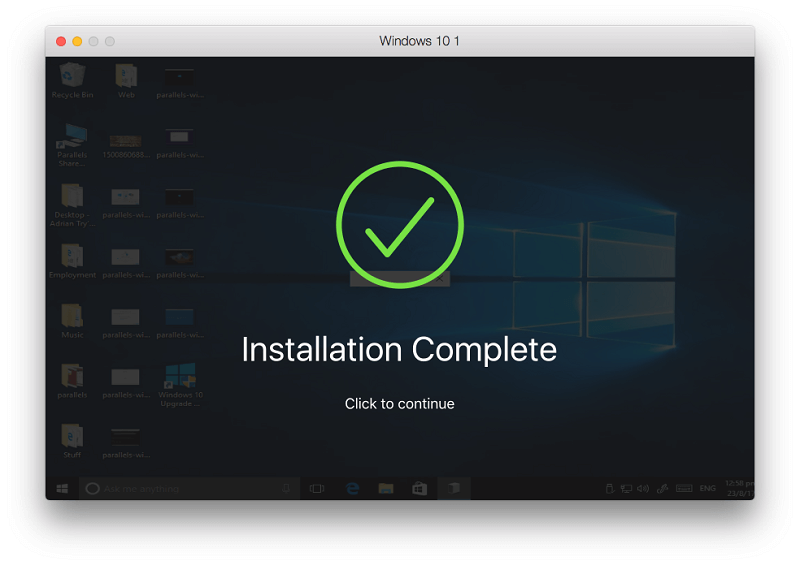The height and width of the screenshot is (565, 800).
Task: Launch Microsoft Edge from taskbar
Action: (352, 488)
